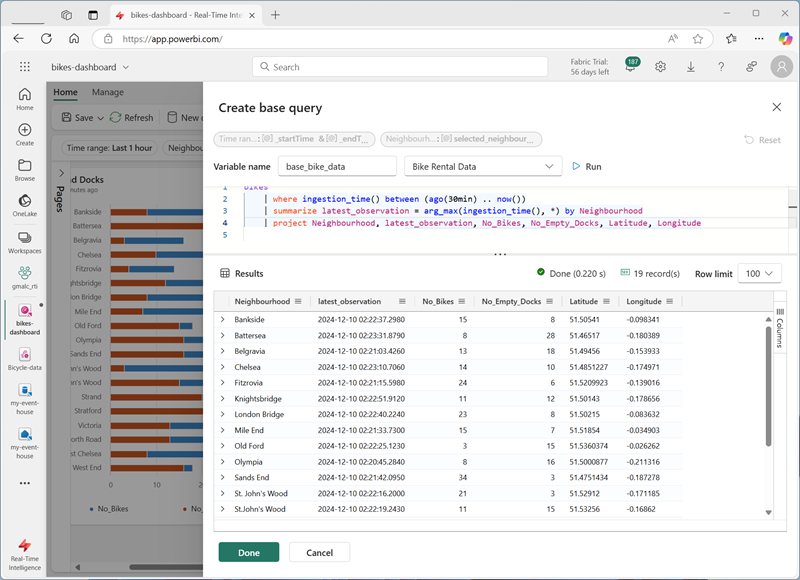
Task: Open the second my-eventhouse sidebar item
Action: click(24, 444)
